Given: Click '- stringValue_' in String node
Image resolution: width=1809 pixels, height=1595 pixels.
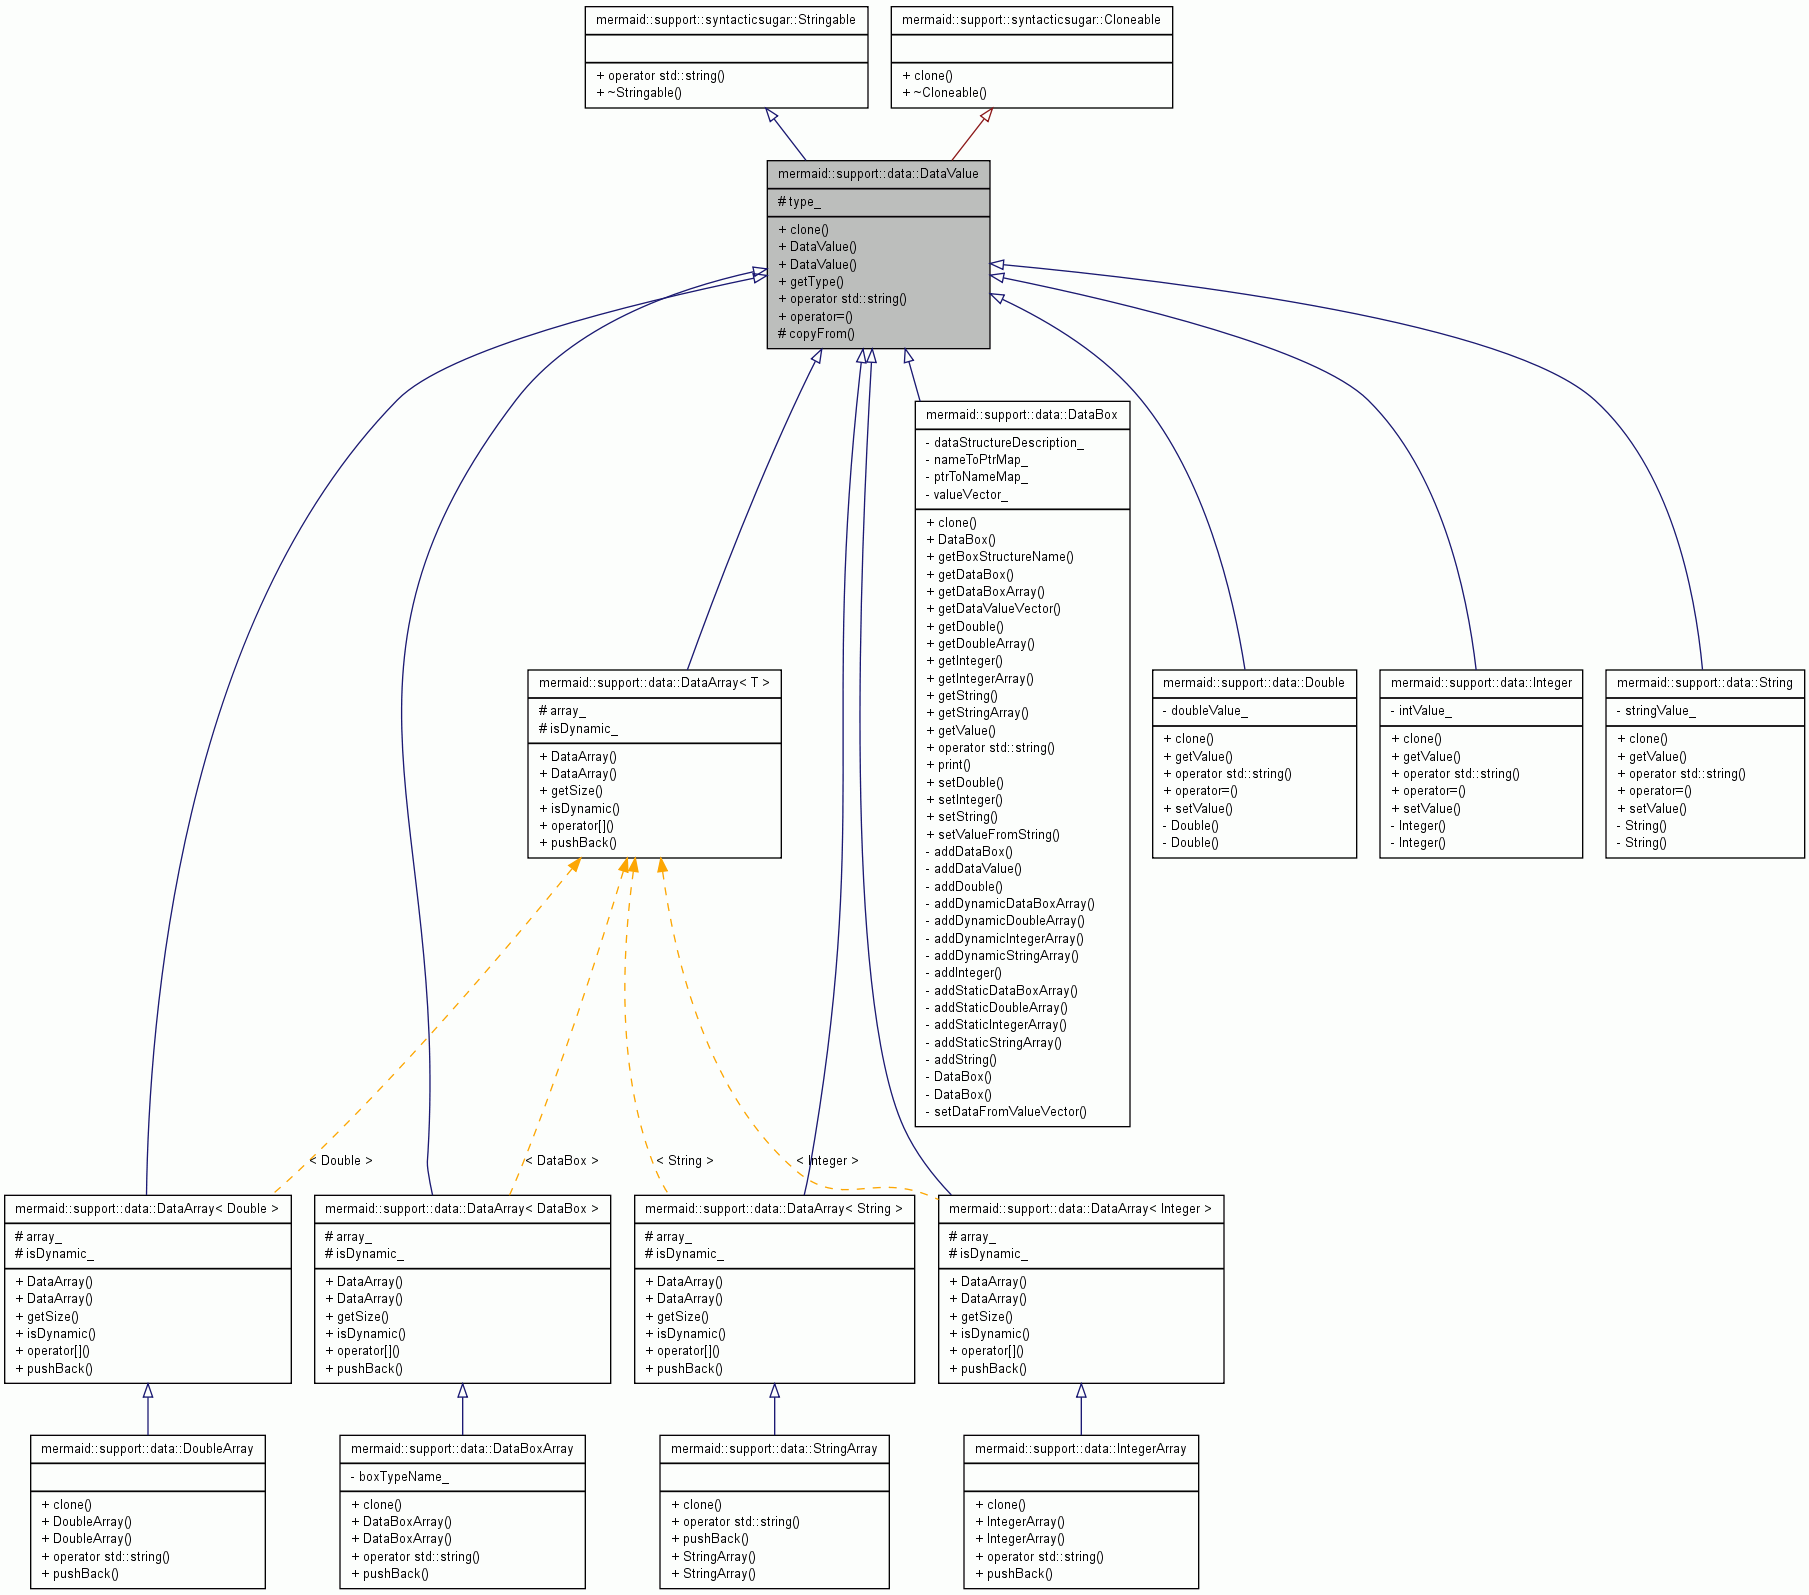Looking at the screenshot, I should [x=1656, y=711].
